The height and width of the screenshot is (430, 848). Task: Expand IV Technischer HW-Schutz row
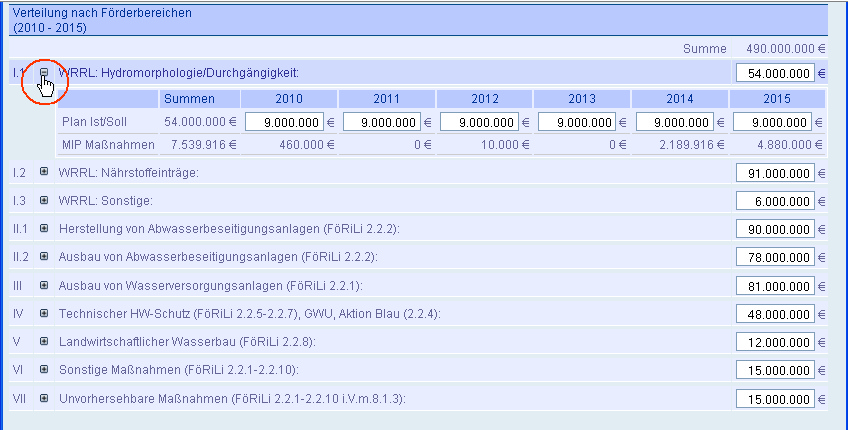click(44, 313)
